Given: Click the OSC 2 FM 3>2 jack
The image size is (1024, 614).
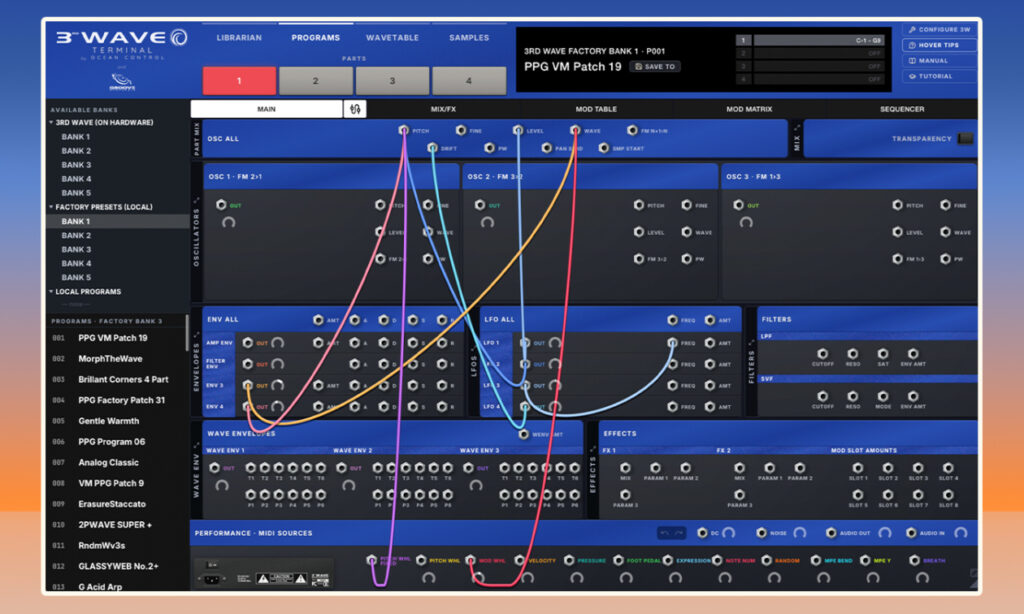Looking at the screenshot, I should point(639,259).
